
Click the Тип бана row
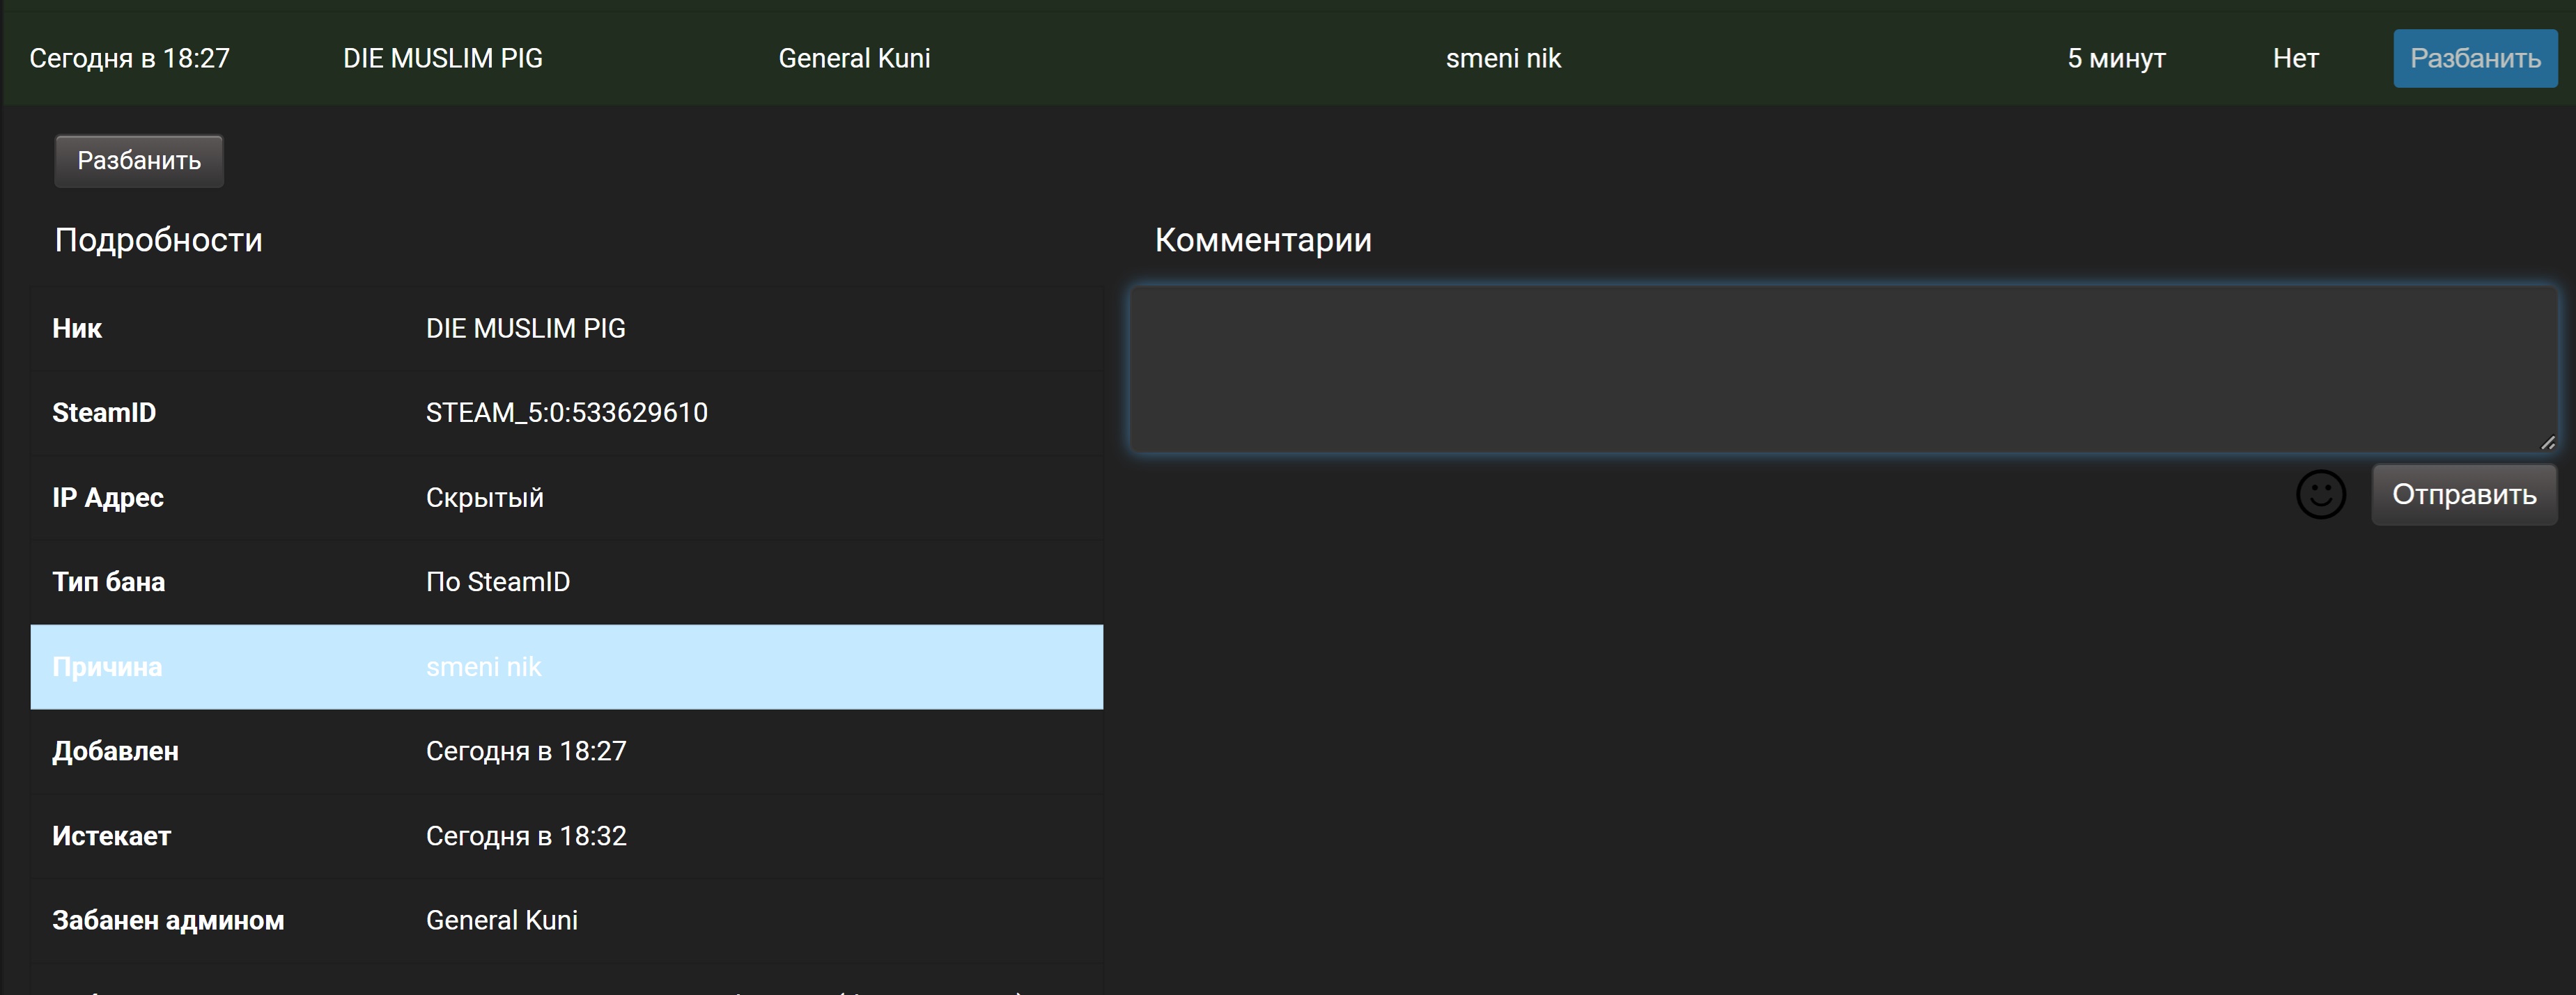(566, 581)
